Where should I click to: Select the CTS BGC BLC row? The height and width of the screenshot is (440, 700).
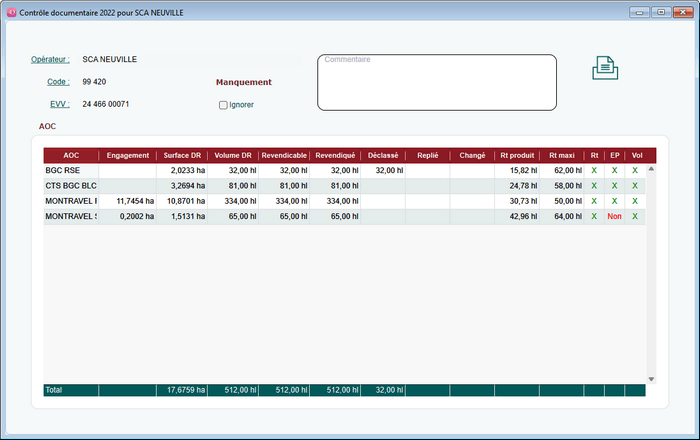(x=71, y=186)
